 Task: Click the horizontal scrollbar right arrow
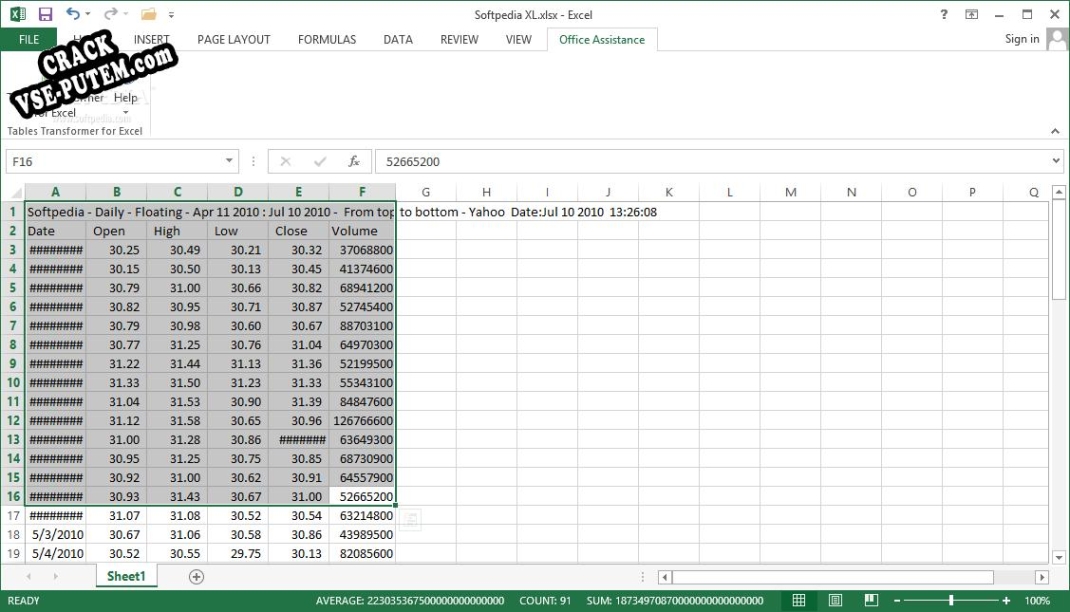point(1041,577)
